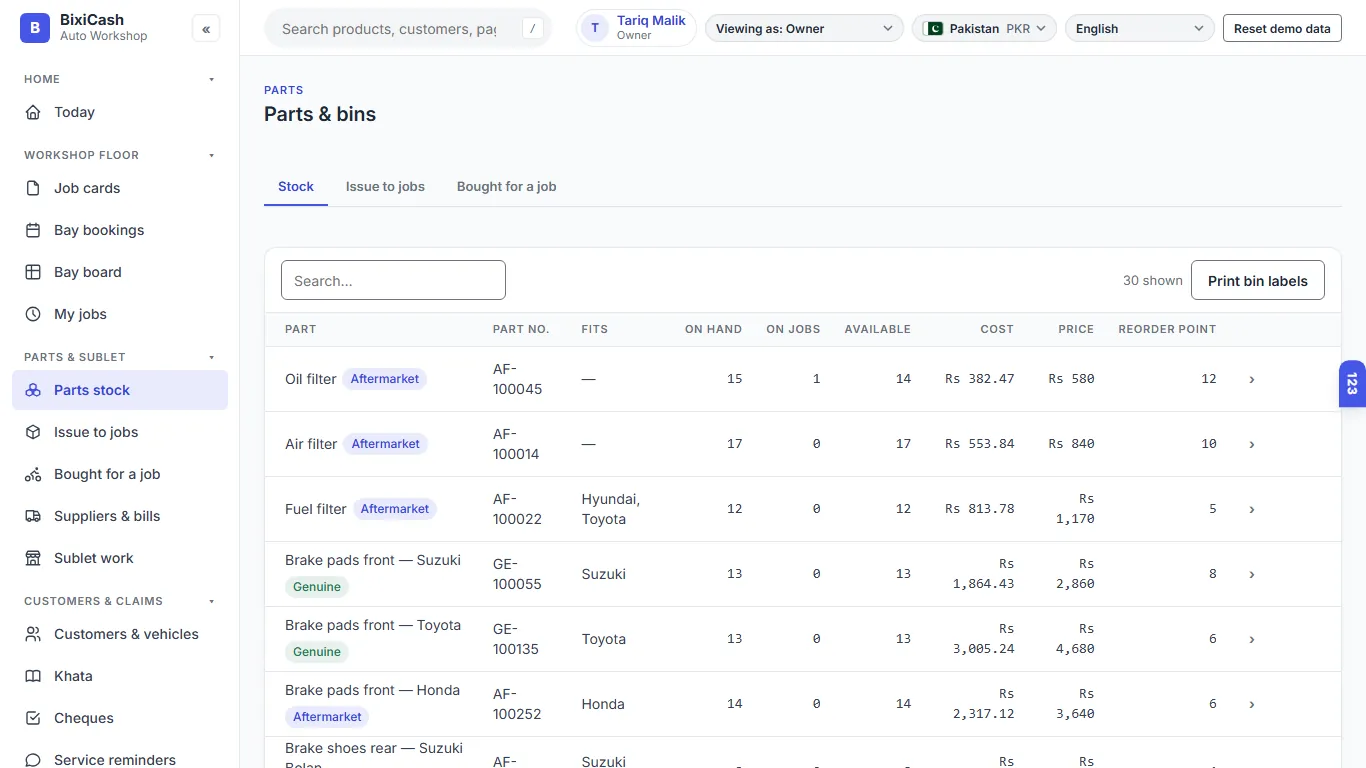Click the My jobs clock icon

click(x=33, y=314)
